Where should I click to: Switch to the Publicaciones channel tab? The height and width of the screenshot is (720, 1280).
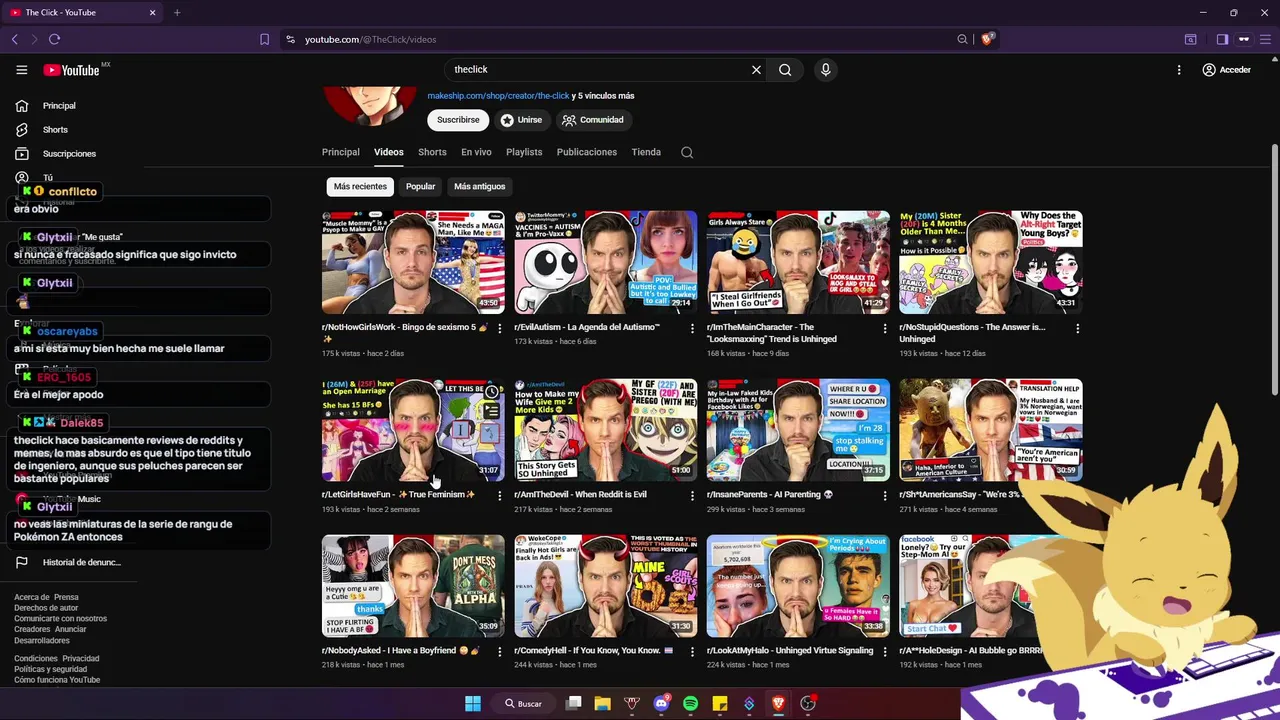[587, 152]
